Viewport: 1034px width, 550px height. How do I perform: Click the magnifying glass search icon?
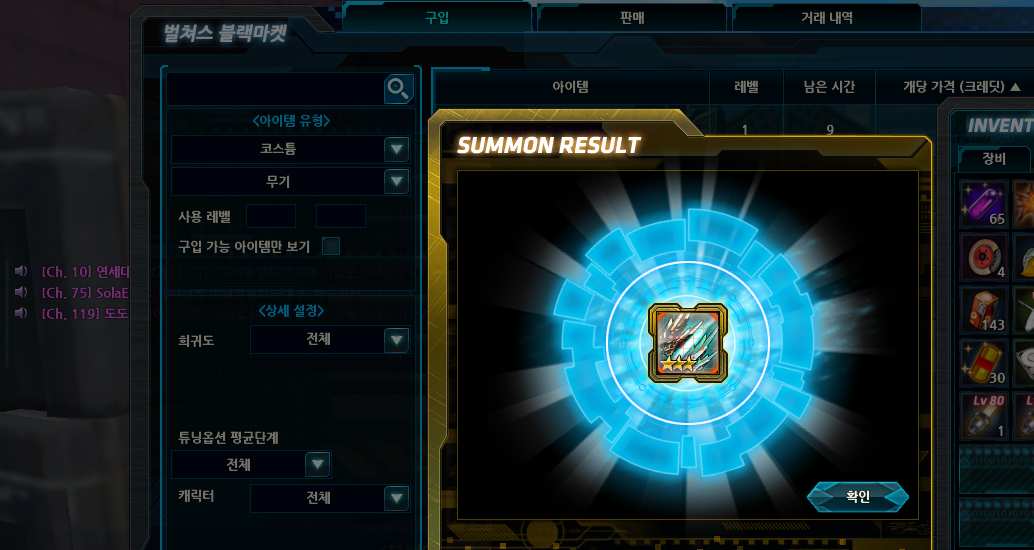pos(398,88)
